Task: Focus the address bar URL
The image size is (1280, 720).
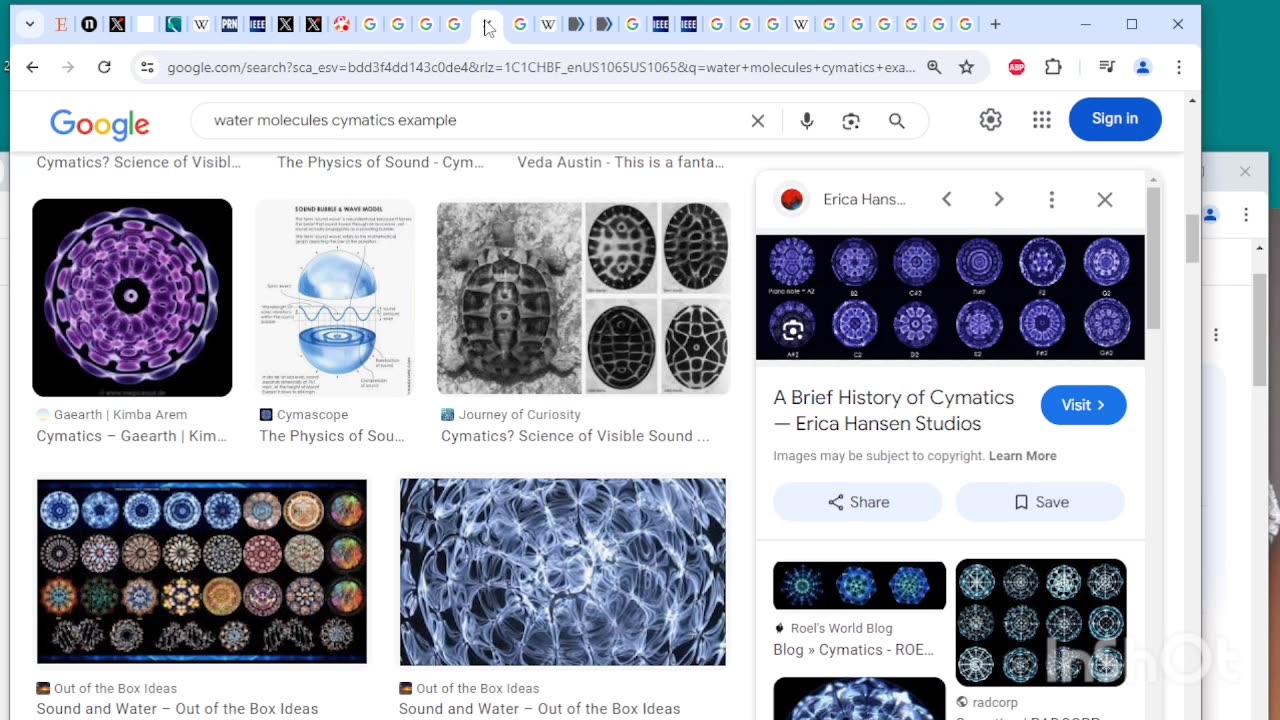Action: 540,67
